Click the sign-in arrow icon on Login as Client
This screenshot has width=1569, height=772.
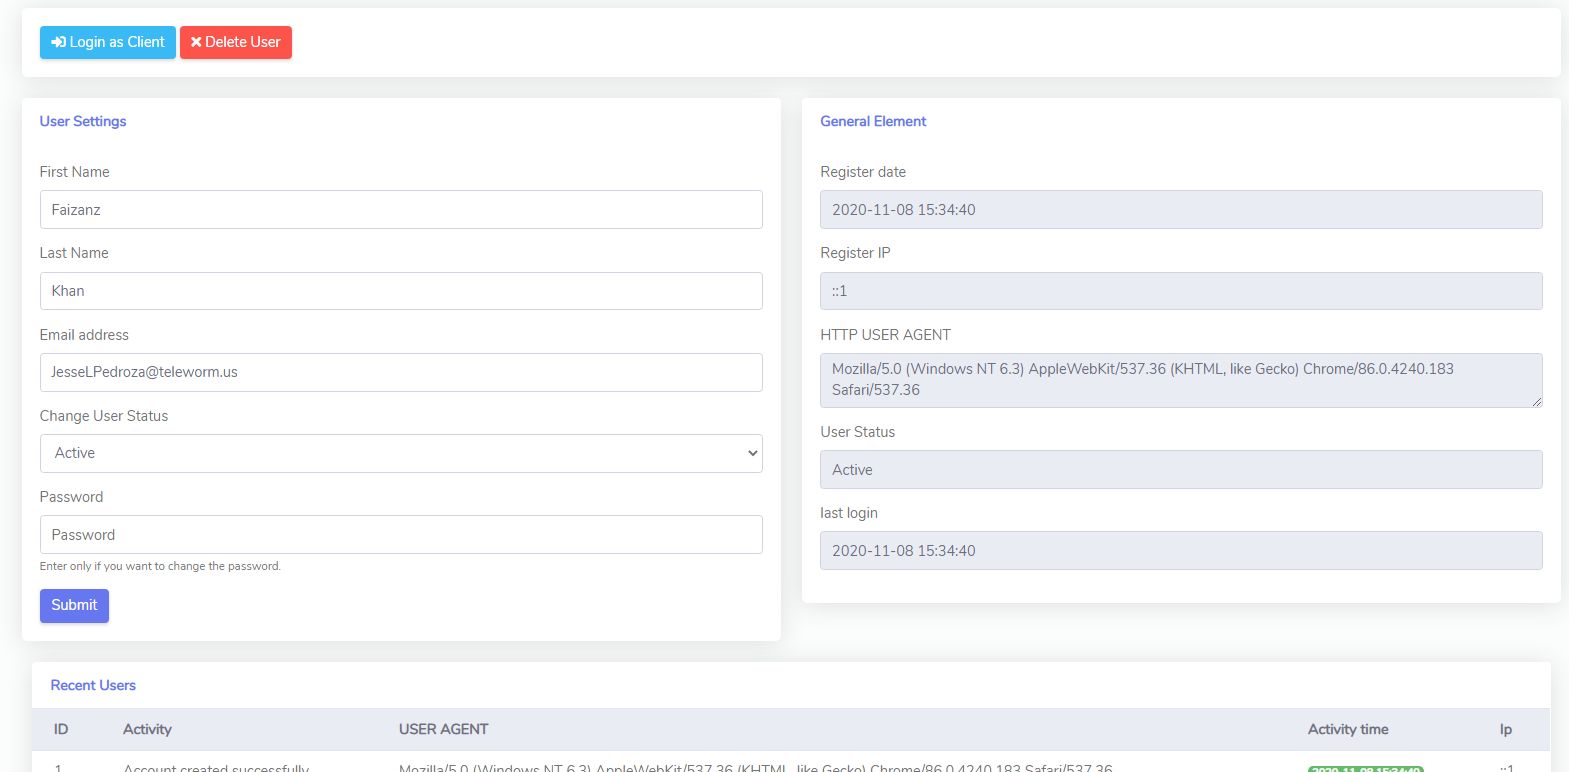coord(59,42)
